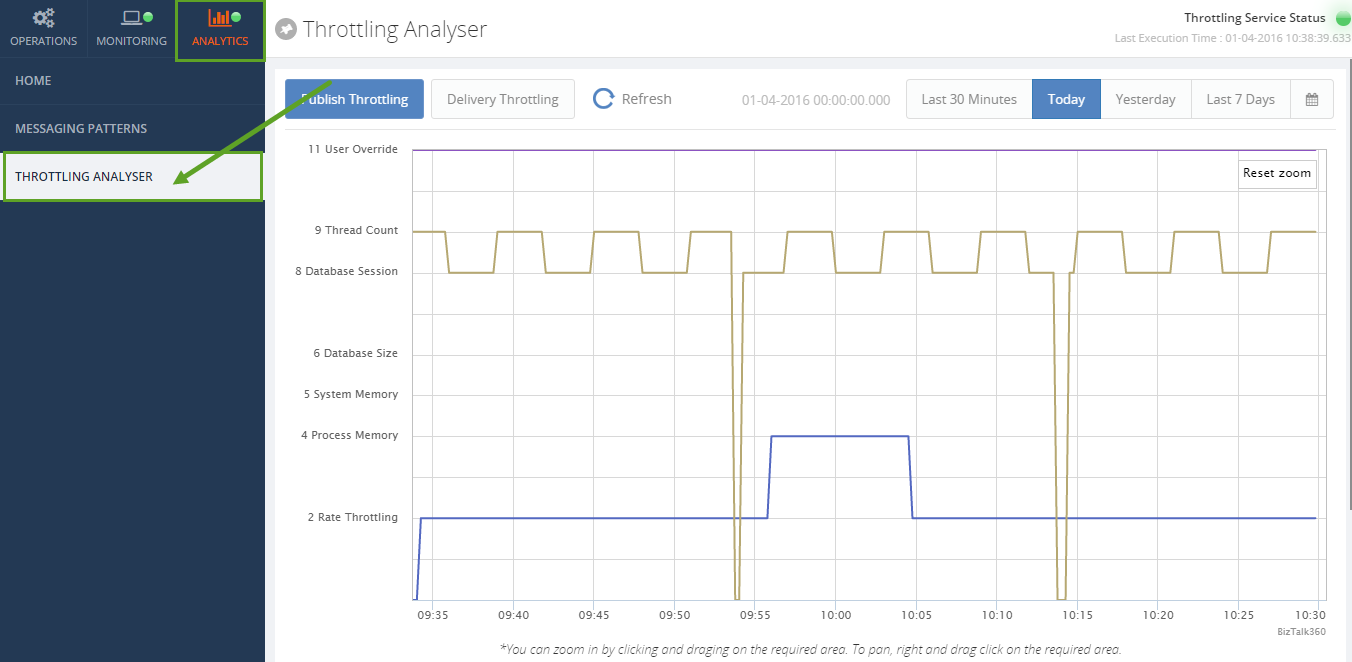Select the Publish Throttling option
The width and height of the screenshot is (1352, 662).
coord(353,98)
